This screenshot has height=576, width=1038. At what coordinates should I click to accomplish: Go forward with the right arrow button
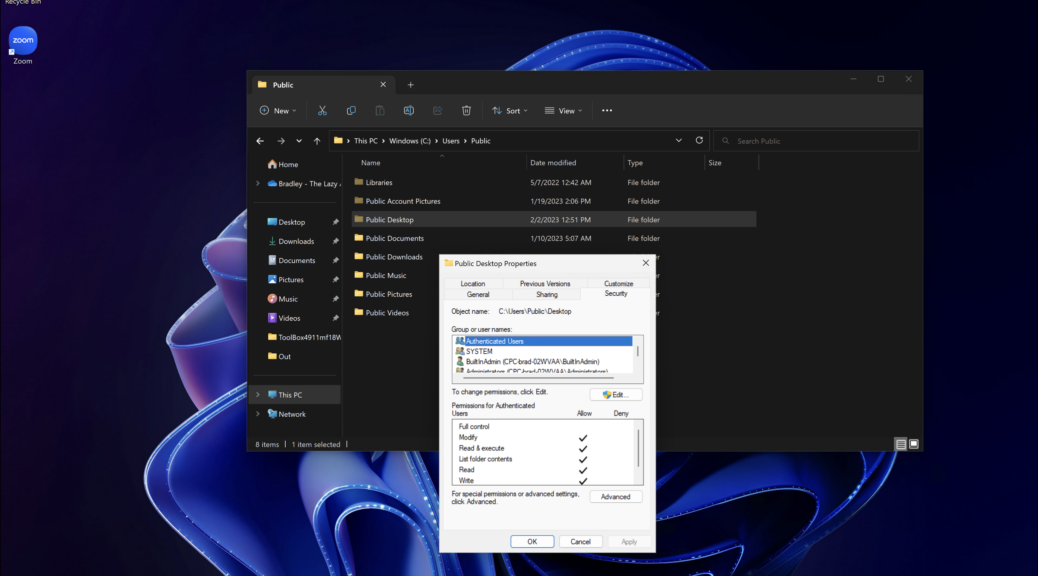point(281,141)
